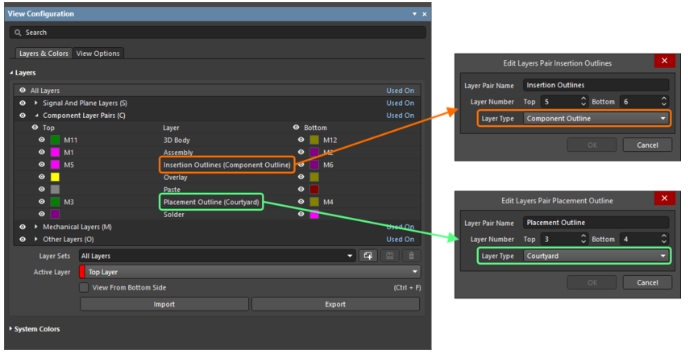Edit Layer Pair Name field Placement Outline

click(x=596, y=222)
